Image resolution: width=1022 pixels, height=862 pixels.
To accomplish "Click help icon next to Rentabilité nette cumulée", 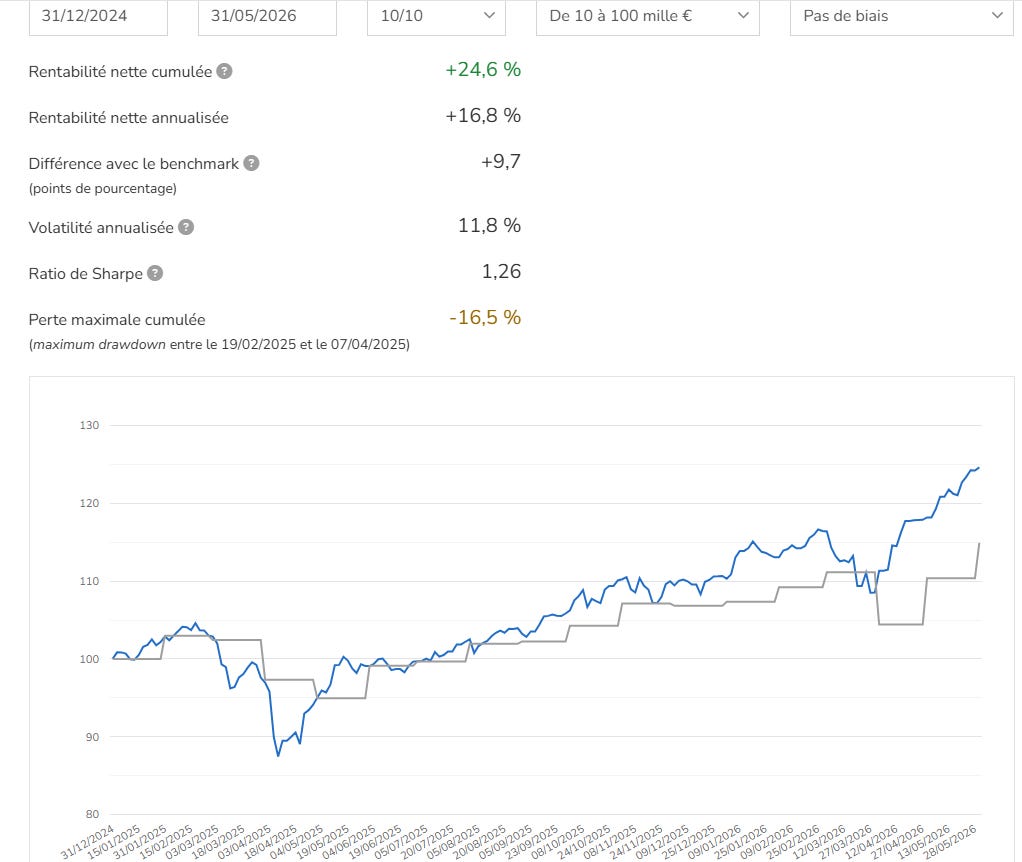I will click(224, 71).
